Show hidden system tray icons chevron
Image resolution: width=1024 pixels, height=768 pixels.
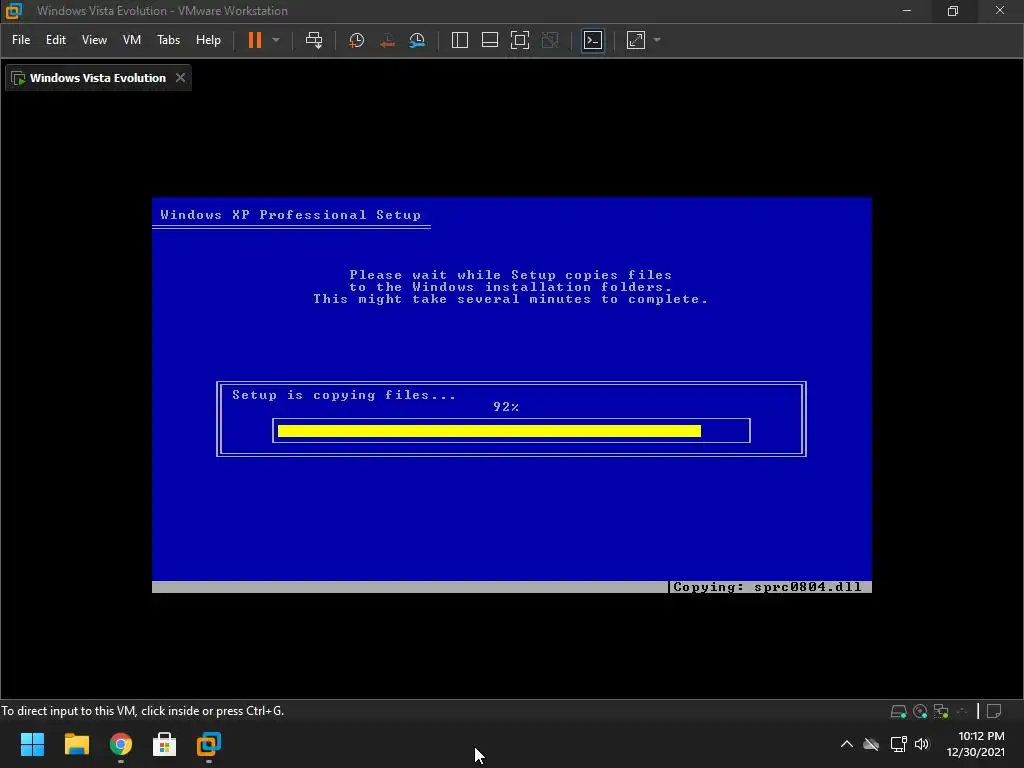point(847,744)
